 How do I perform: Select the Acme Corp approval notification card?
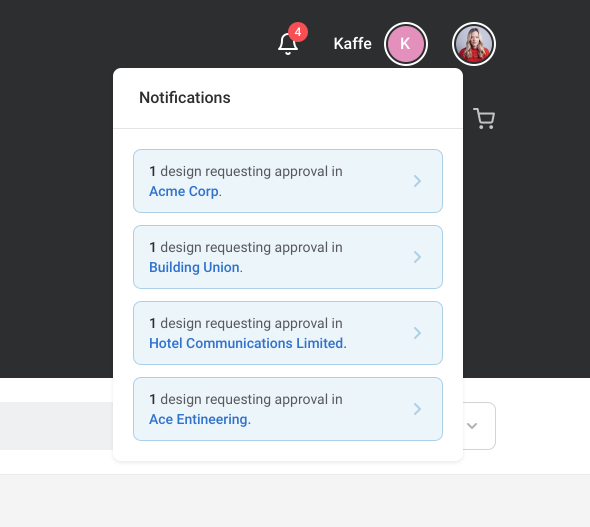(x=288, y=181)
